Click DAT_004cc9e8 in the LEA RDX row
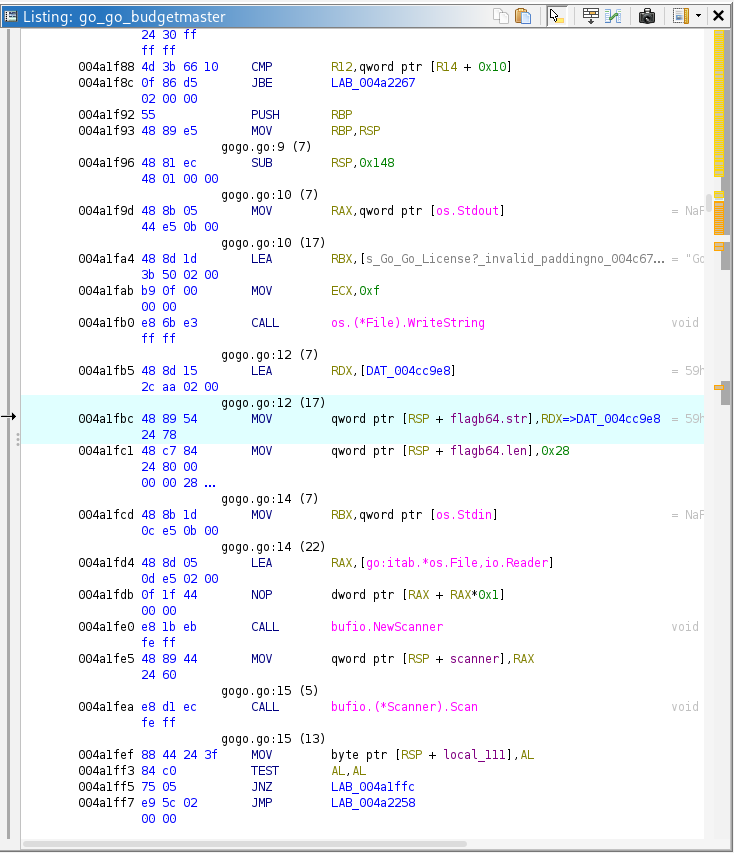 (x=408, y=371)
